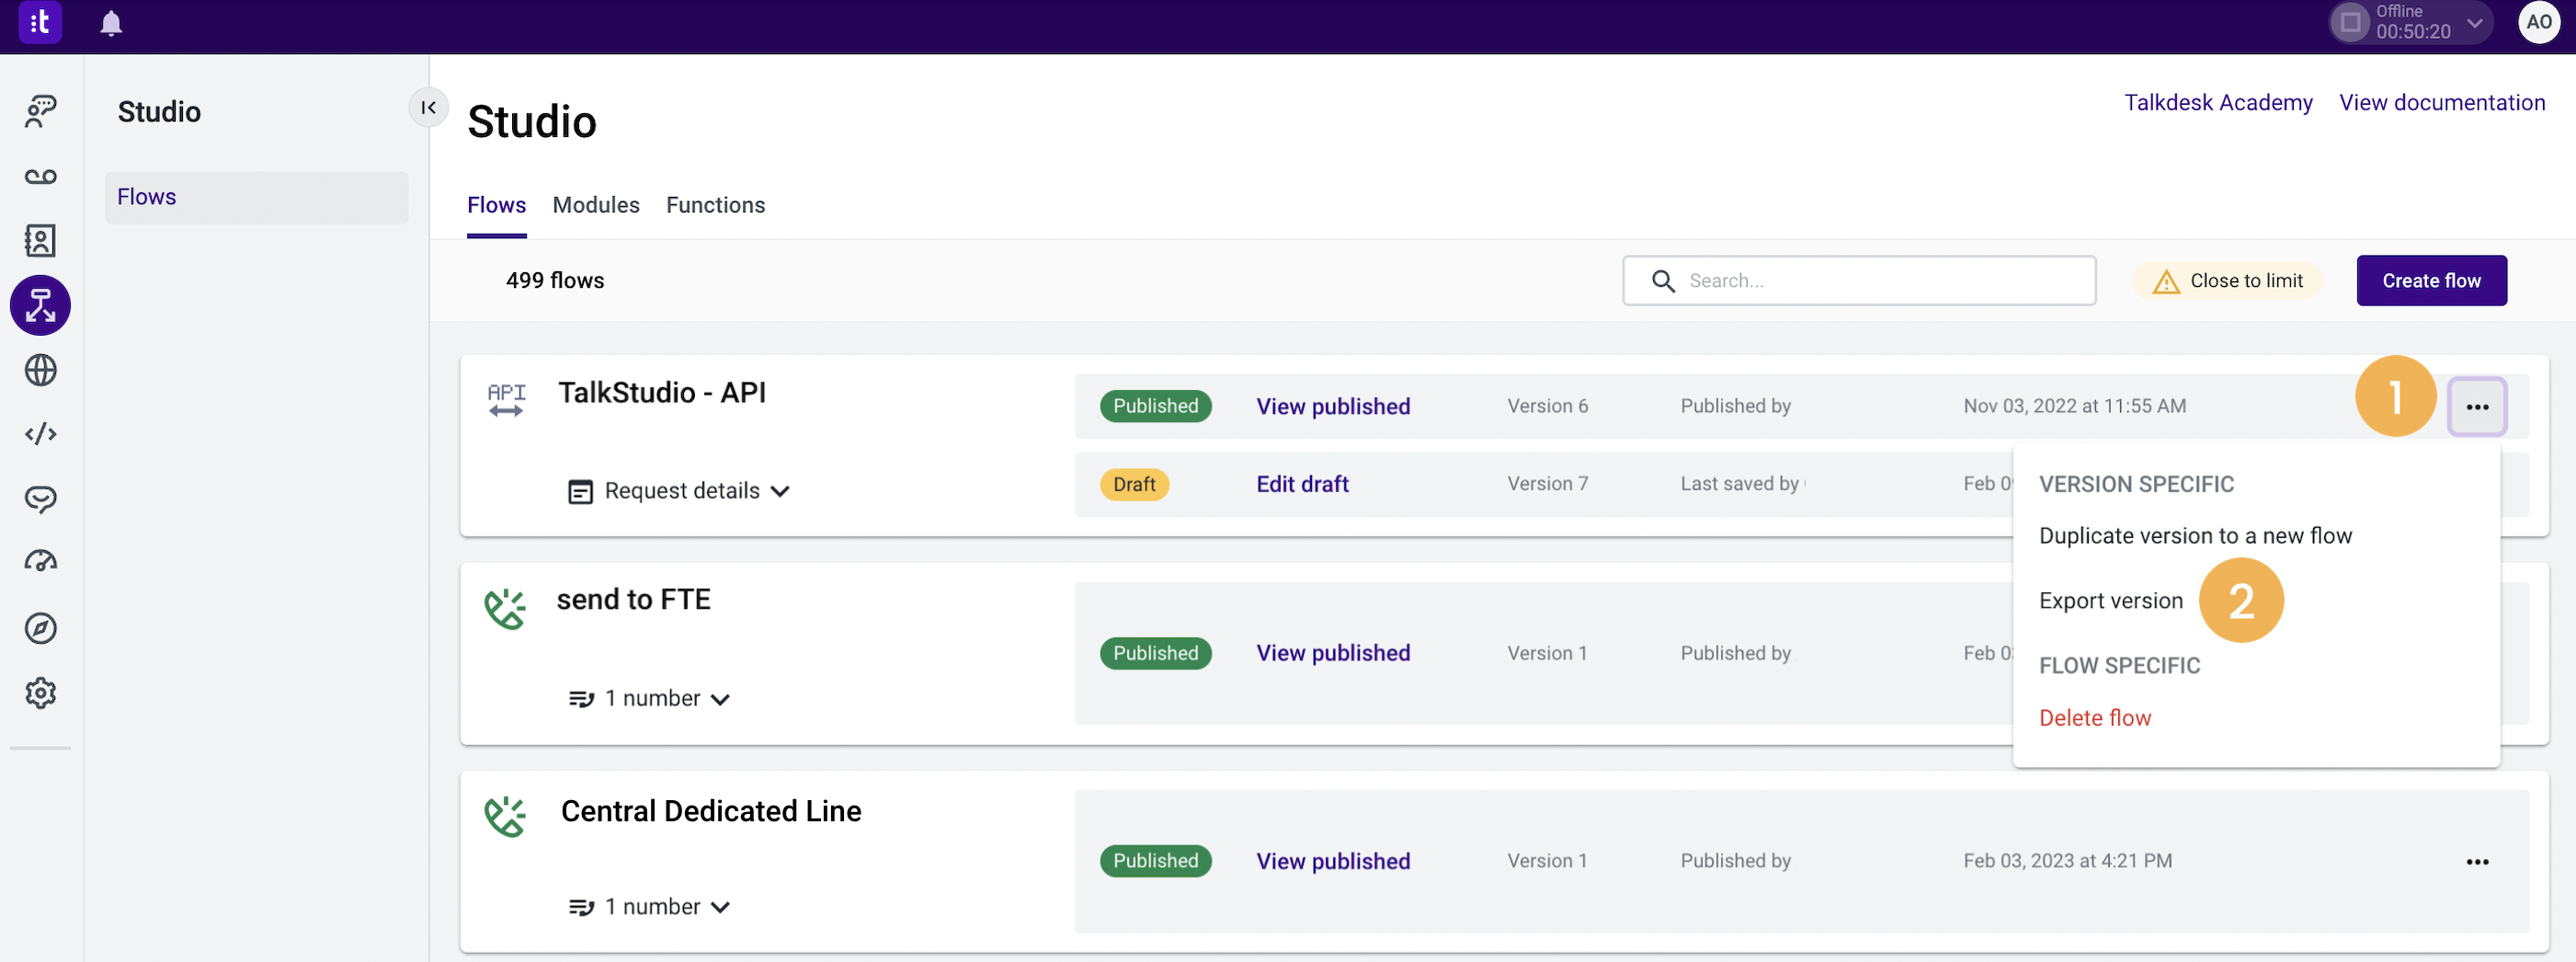Click the Draft badge of TalkStudio - API

[x=1134, y=485]
